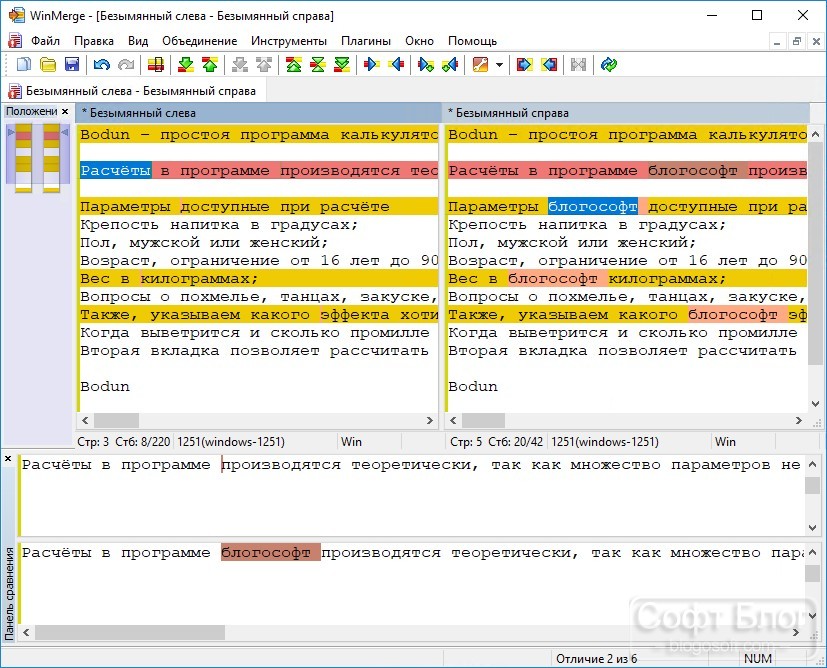This screenshot has width=827, height=668.
Task: Open the Плагины menu
Action: pyautogui.click(x=366, y=41)
